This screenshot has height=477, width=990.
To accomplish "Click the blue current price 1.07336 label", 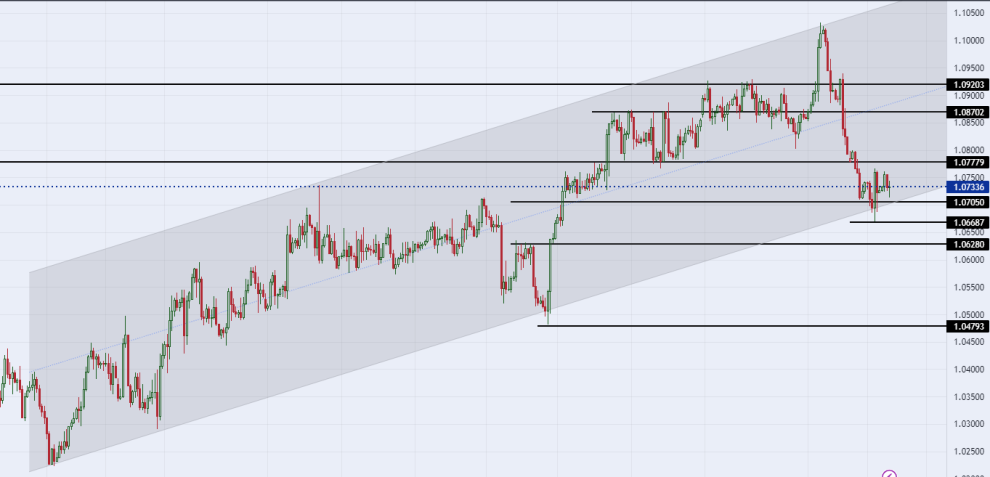I will pos(969,187).
